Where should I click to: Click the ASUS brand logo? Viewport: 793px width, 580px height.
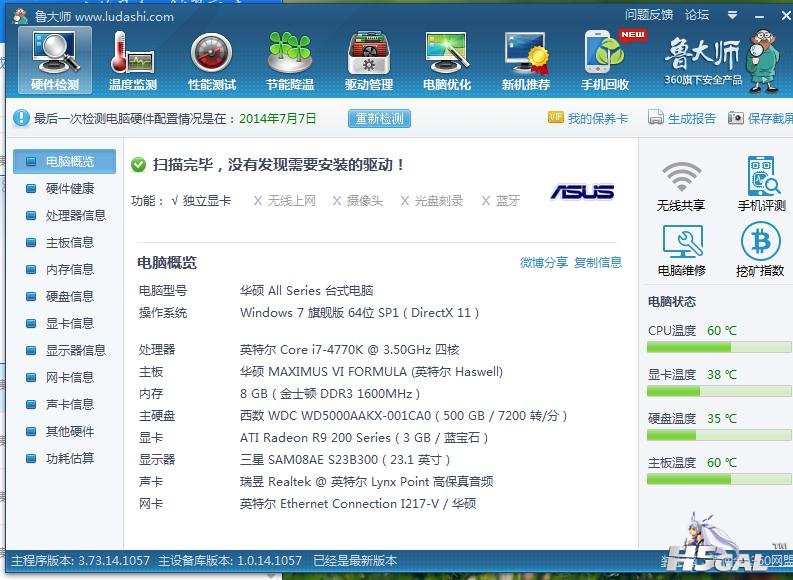583,192
